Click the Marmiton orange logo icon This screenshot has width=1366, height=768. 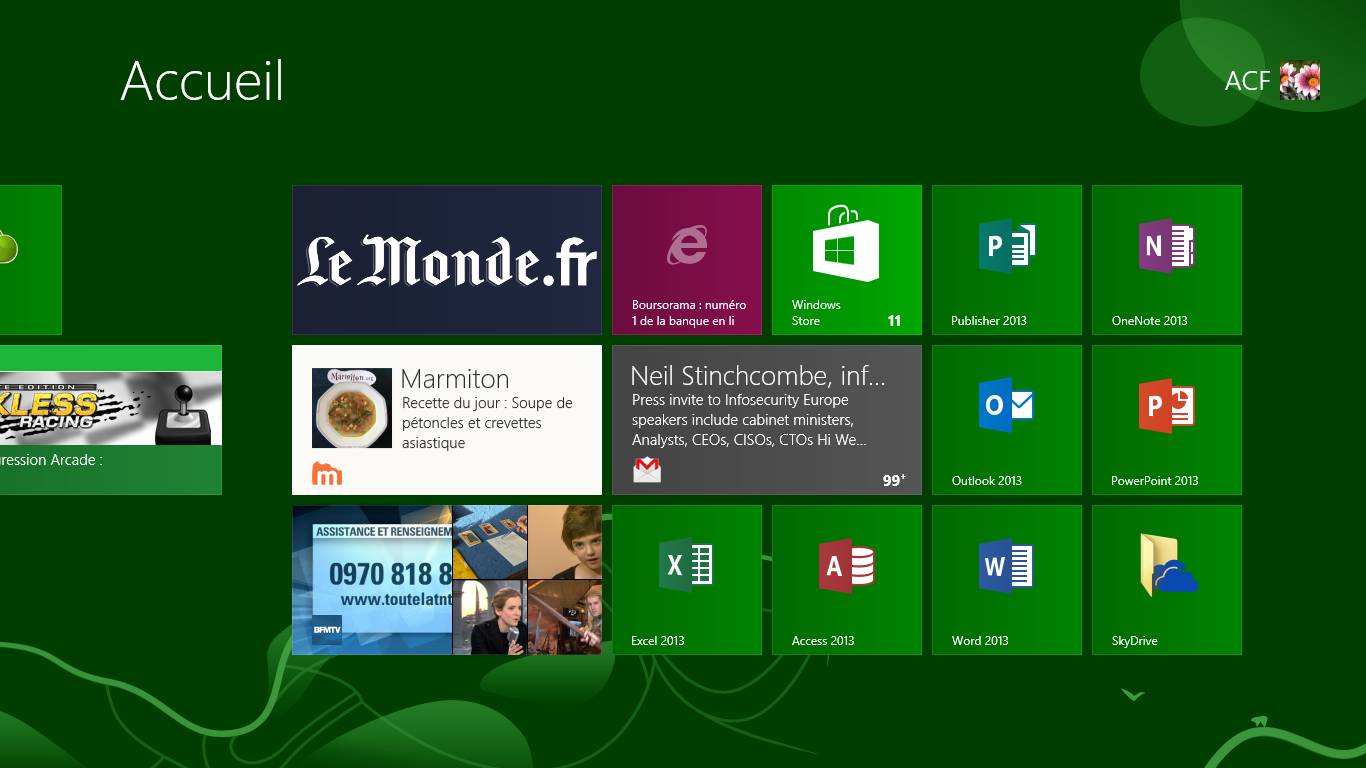[327, 473]
